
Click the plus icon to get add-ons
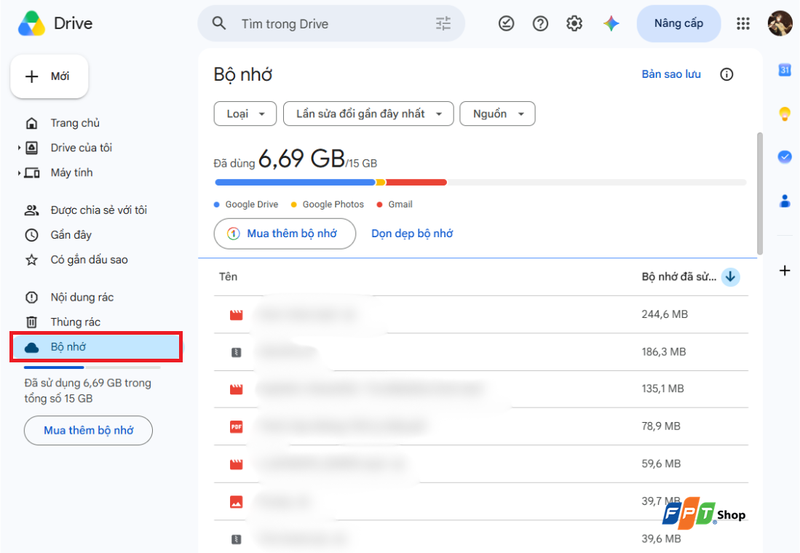(x=785, y=270)
